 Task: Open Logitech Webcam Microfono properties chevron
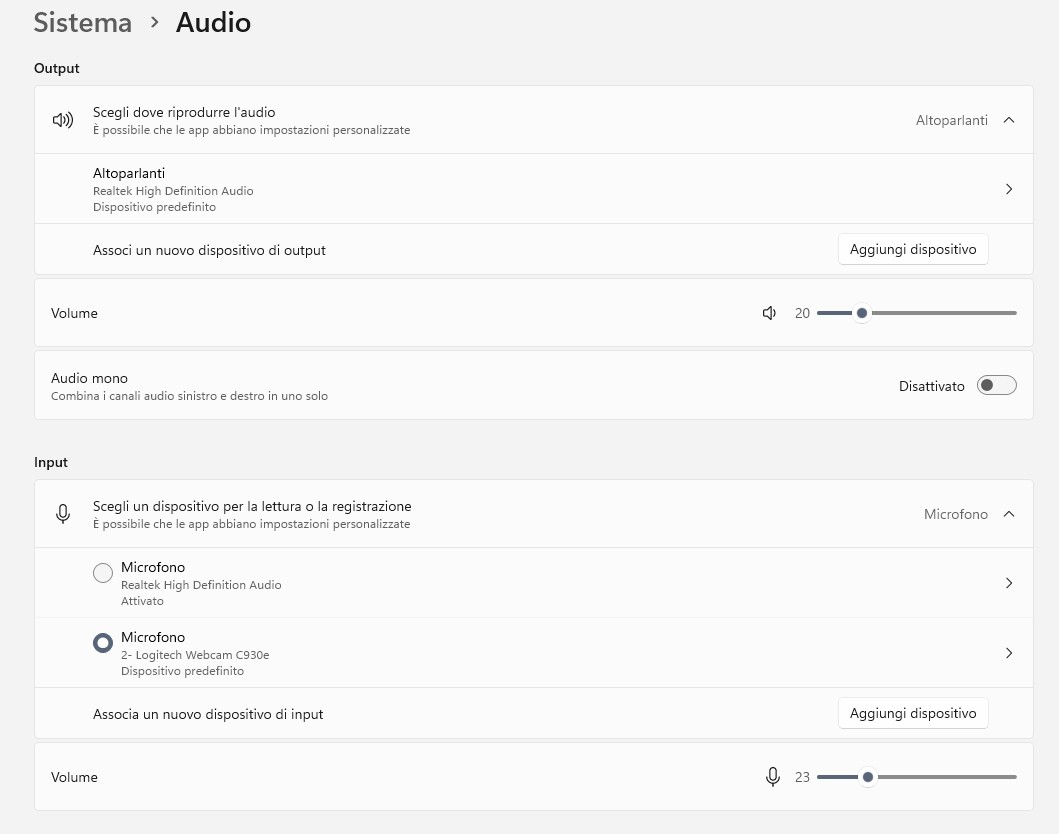coord(1009,653)
